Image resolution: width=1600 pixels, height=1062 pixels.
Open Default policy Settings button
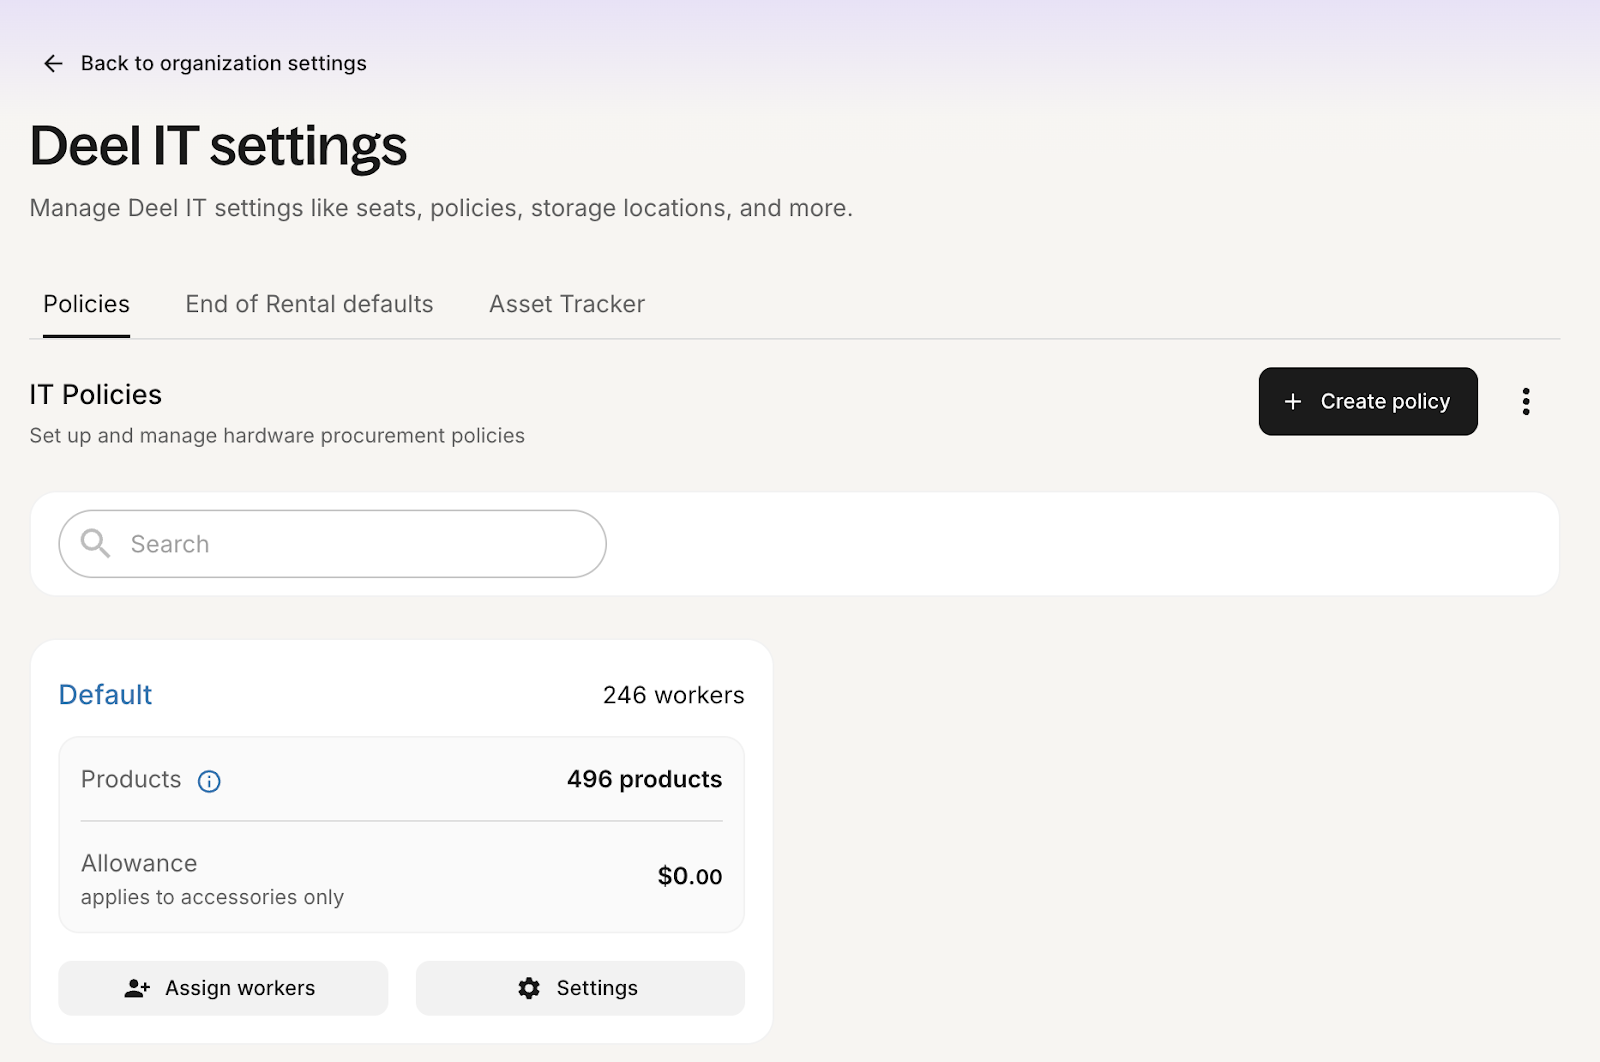580,988
